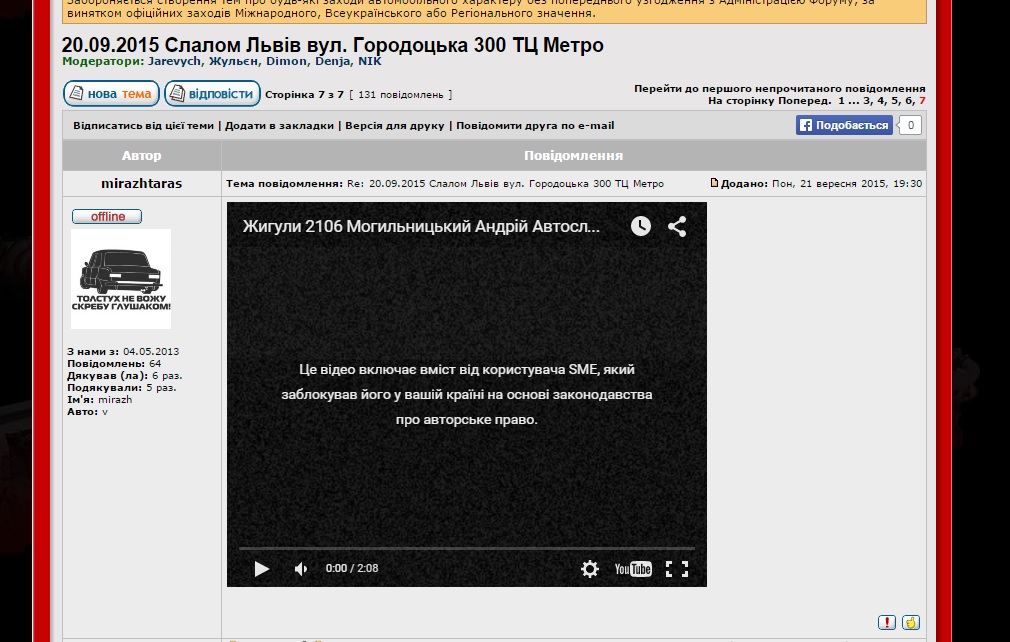Click the offline status badge
This screenshot has width=1010, height=642.
[107, 216]
